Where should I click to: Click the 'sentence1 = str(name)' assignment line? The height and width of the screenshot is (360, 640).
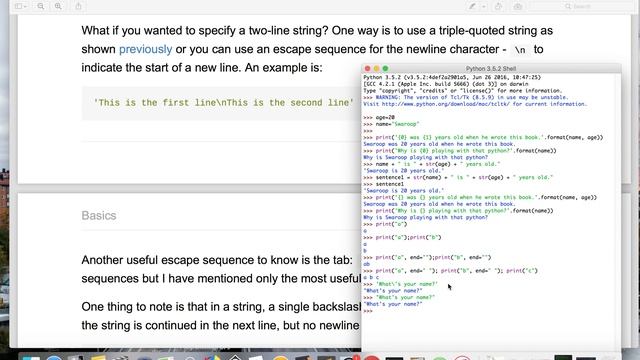tap(458, 178)
